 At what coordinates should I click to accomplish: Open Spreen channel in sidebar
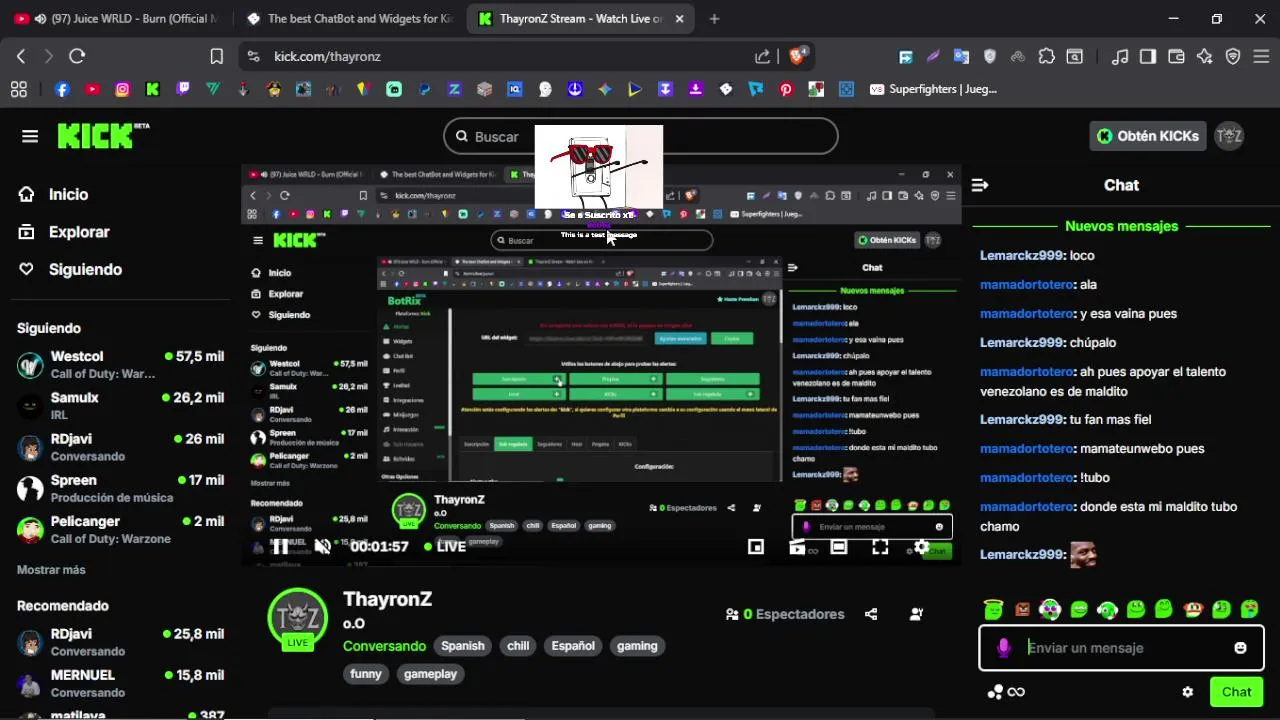120,488
